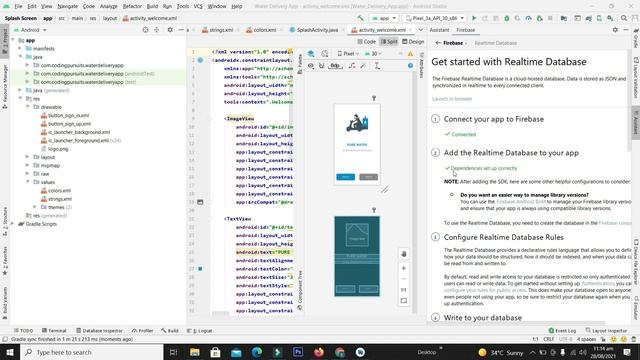Click the infer constraints wand icon
The image size is (640, 360).
pos(363,66)
